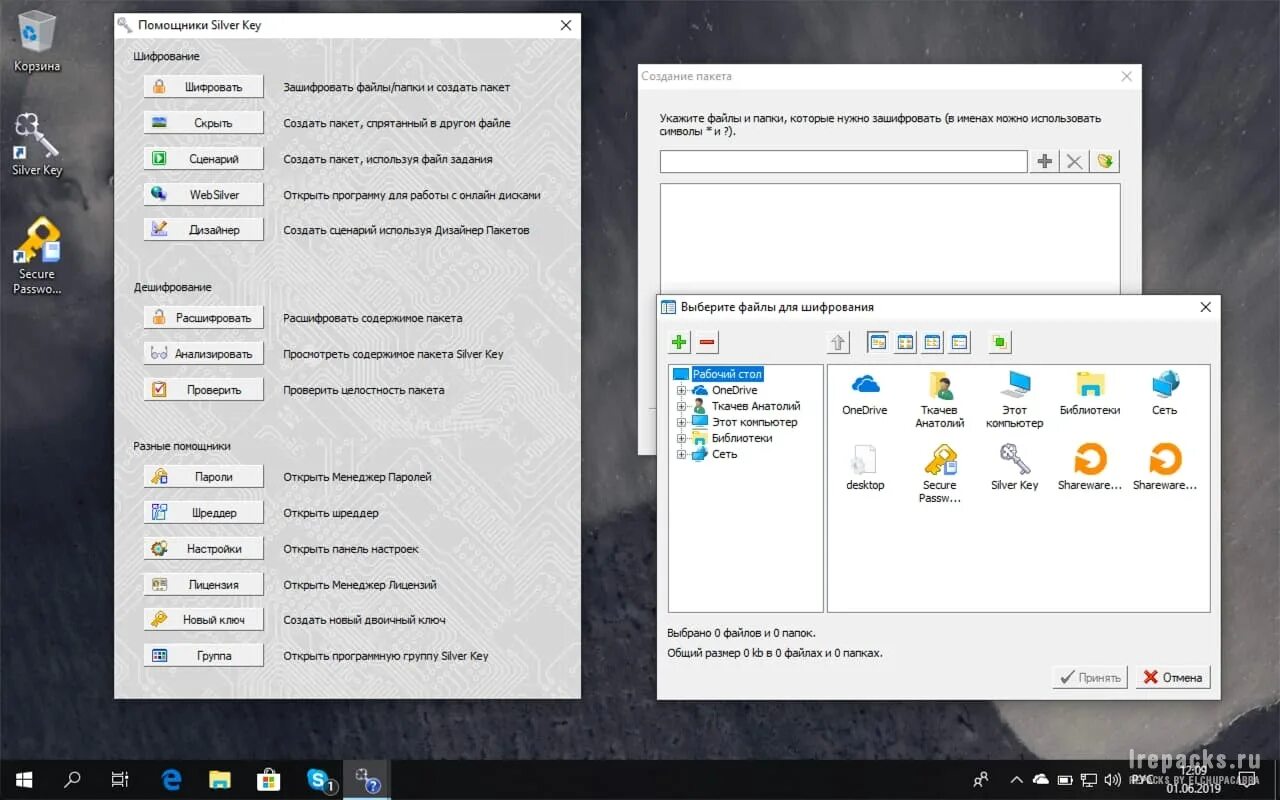Select Secure Passw... icon in file list
Image resolution: width=1280 pixels, height=800 pixels.
coord(940,474)
